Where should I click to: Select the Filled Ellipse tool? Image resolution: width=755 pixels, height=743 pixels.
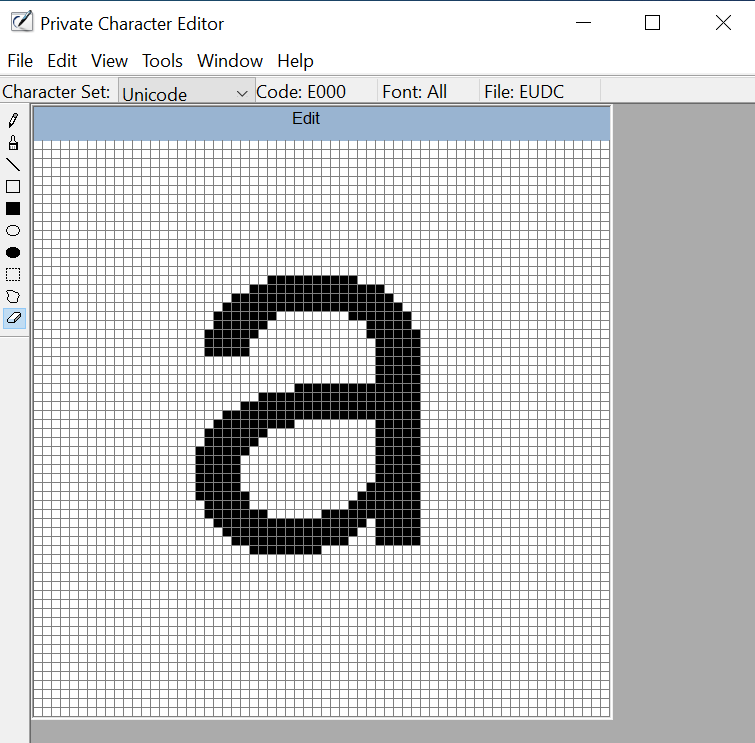coord(13,253)
